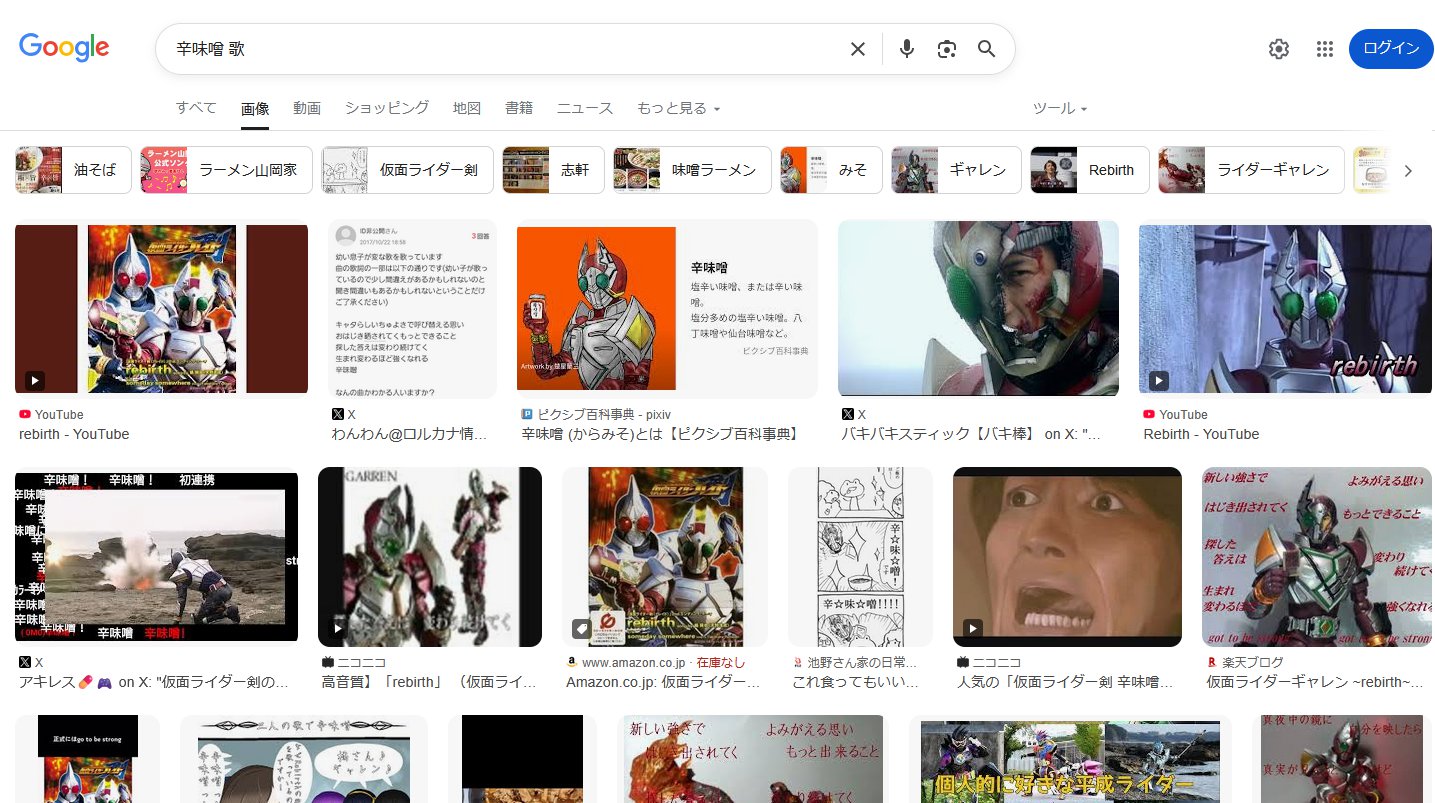Click アキレス on X title link
The width and height of the screenshot is (1435, 803).
pyautogui.click(x=154, y=682)
